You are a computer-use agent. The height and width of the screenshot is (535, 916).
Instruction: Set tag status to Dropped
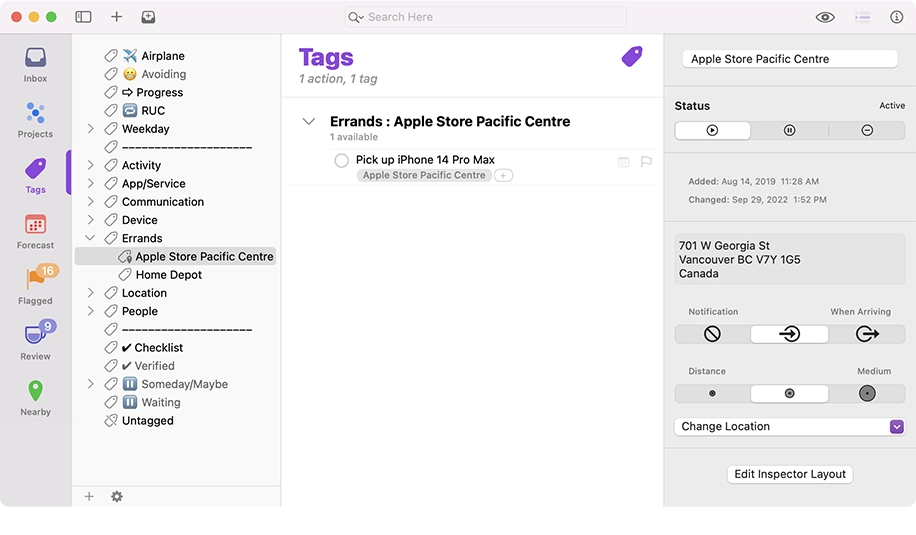point(867,130)
